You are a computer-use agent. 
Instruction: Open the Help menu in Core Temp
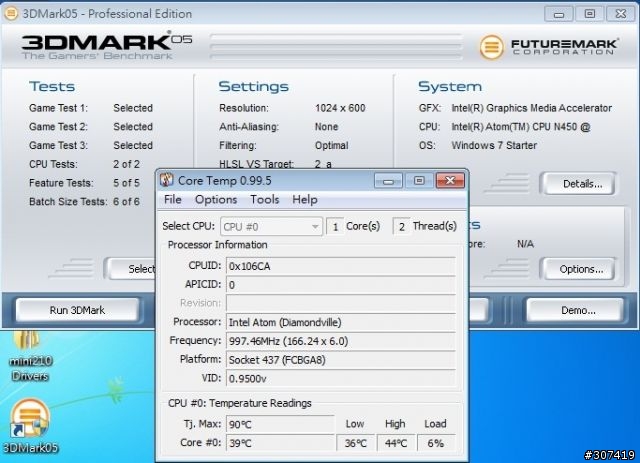point(304,200)
